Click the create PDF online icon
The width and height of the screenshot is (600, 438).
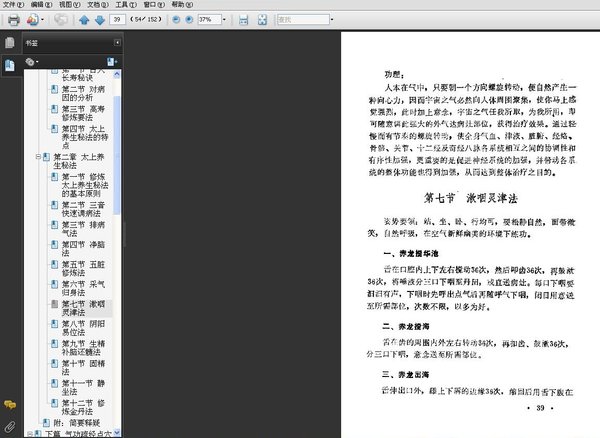pyautogui.click(x=33, y=20)
